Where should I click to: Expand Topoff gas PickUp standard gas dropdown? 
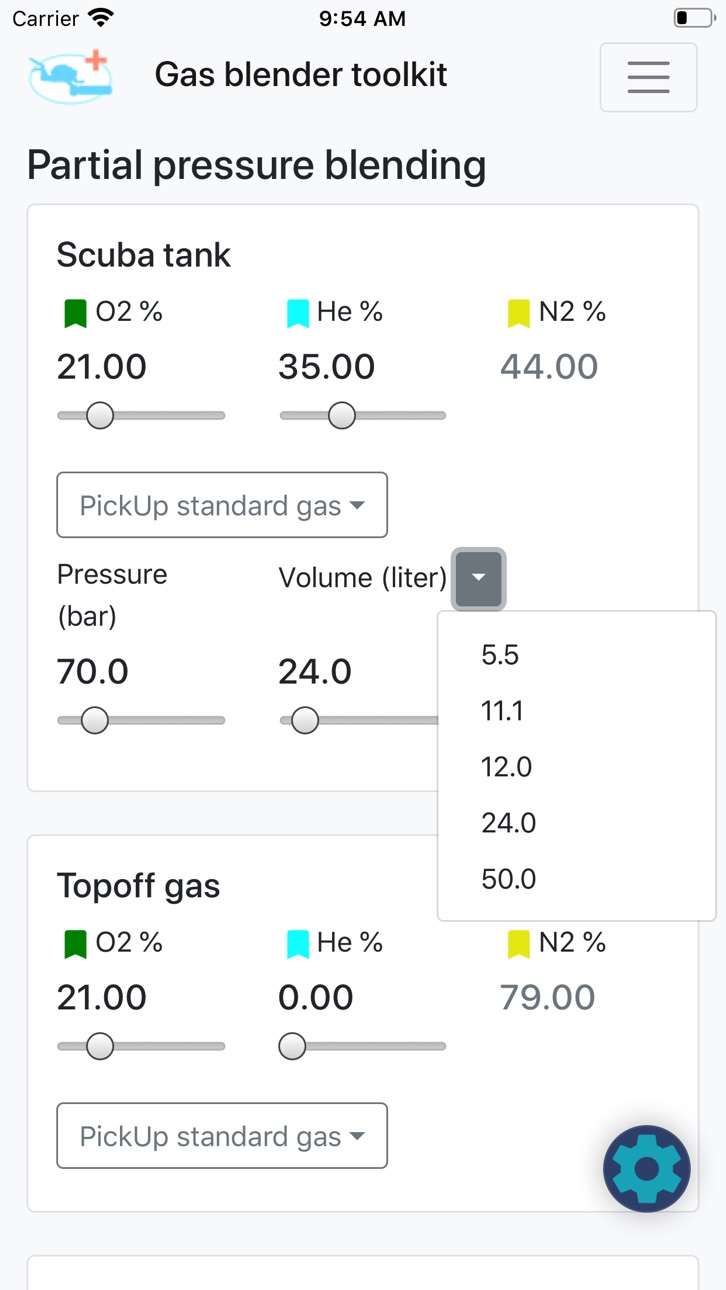tap(222, 1136)
